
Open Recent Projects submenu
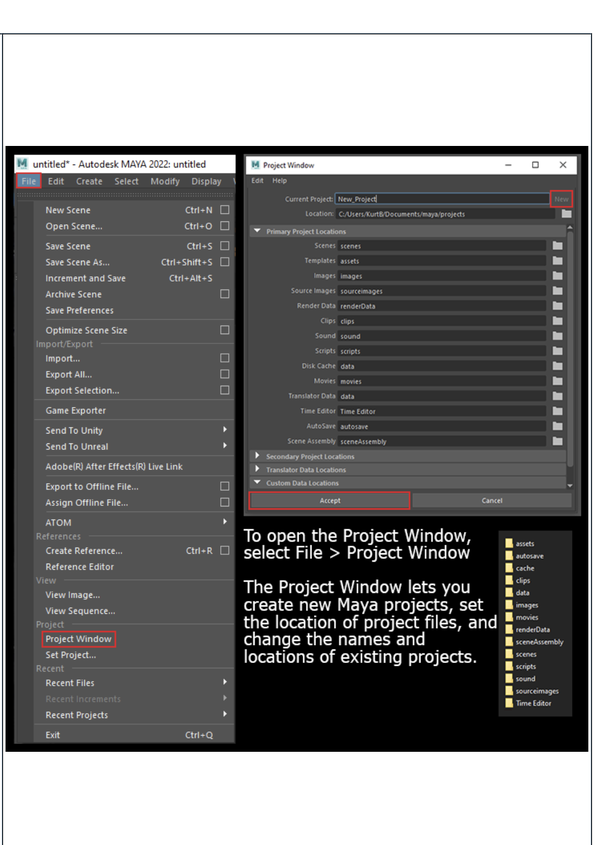pyautogui.click(x=134, y=715)
